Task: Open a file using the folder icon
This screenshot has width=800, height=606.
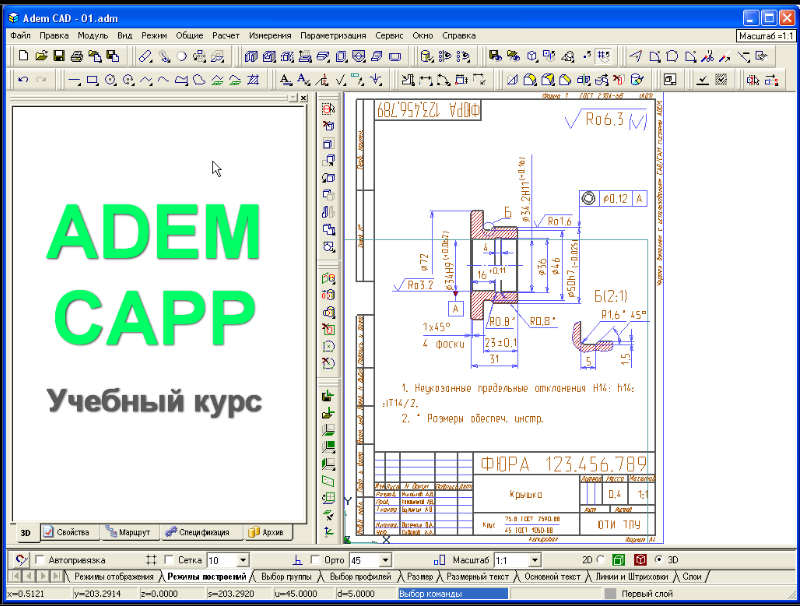Action: click(41, 56)
